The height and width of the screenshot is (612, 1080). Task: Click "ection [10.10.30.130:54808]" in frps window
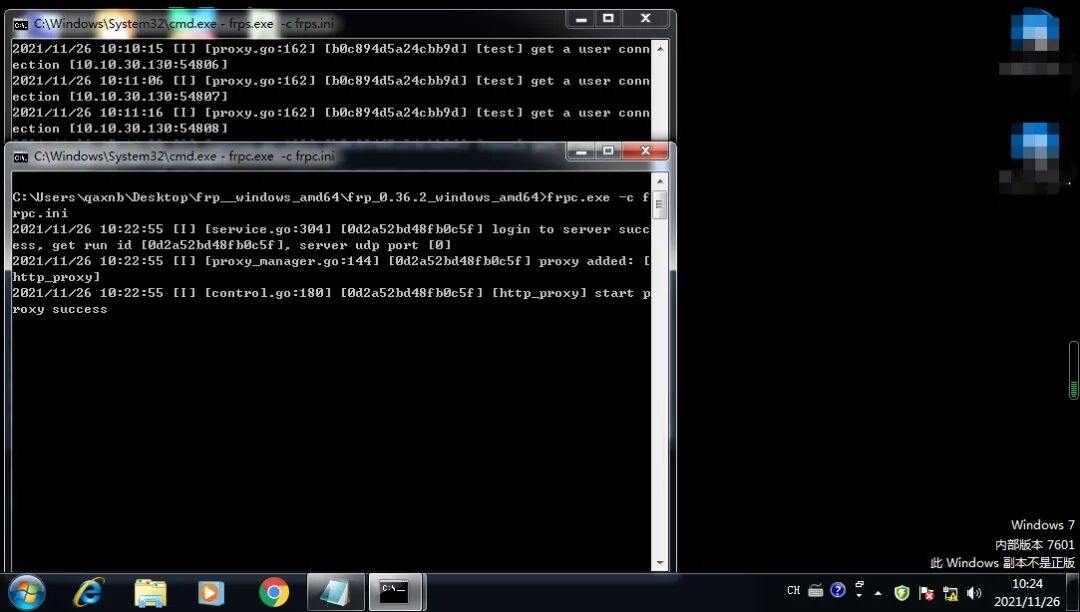(120, 128)
